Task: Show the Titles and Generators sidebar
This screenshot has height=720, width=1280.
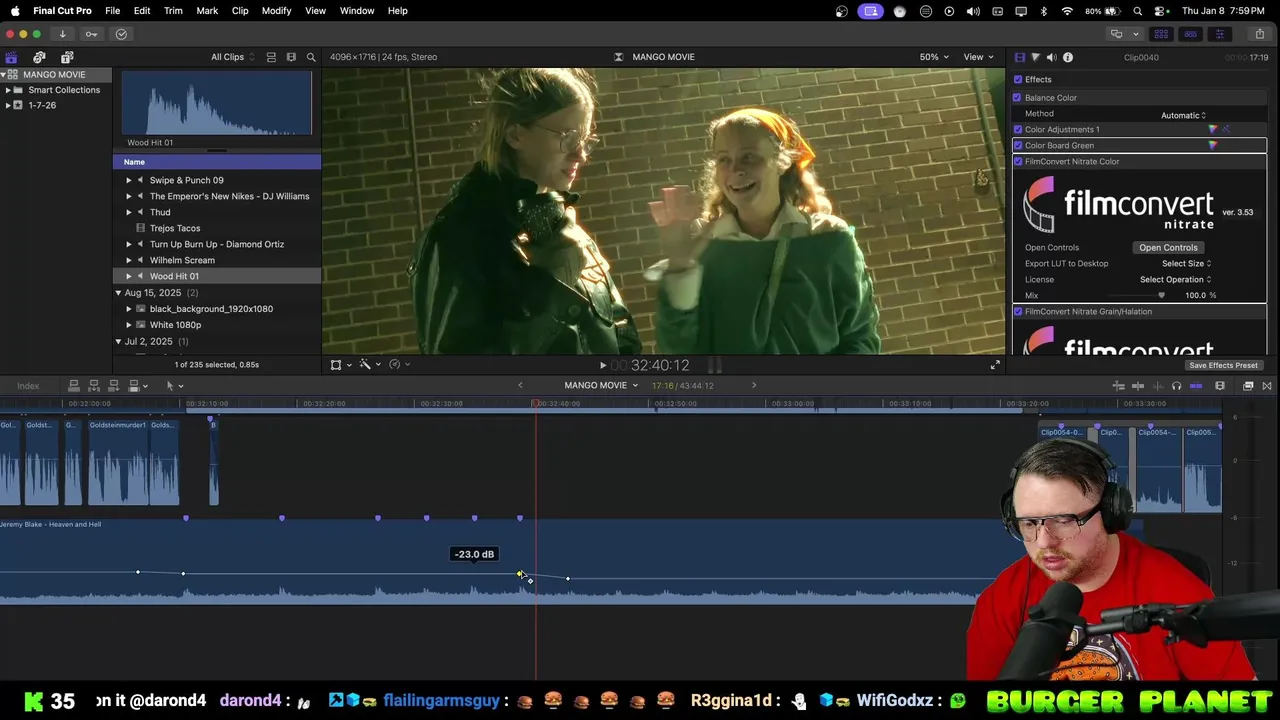Action: (x=67, y=57)
